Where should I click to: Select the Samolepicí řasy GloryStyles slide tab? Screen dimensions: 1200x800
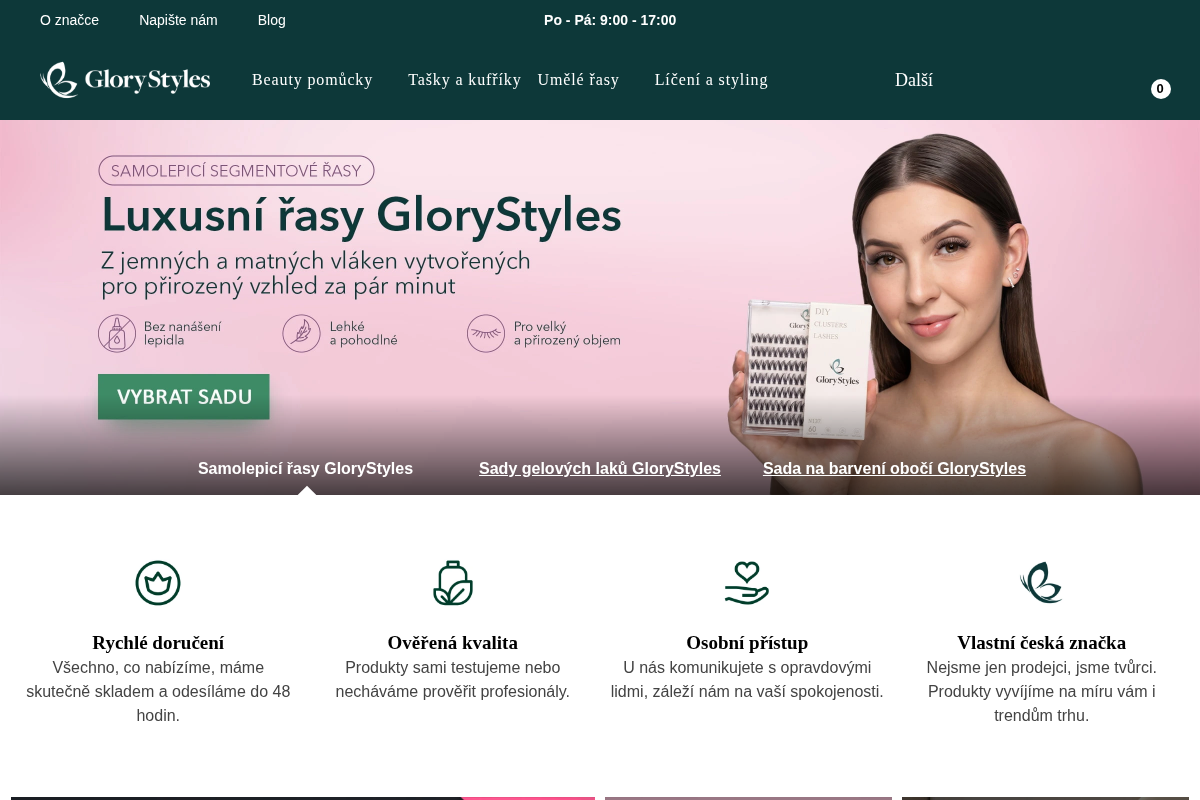(x=305, y=468)
